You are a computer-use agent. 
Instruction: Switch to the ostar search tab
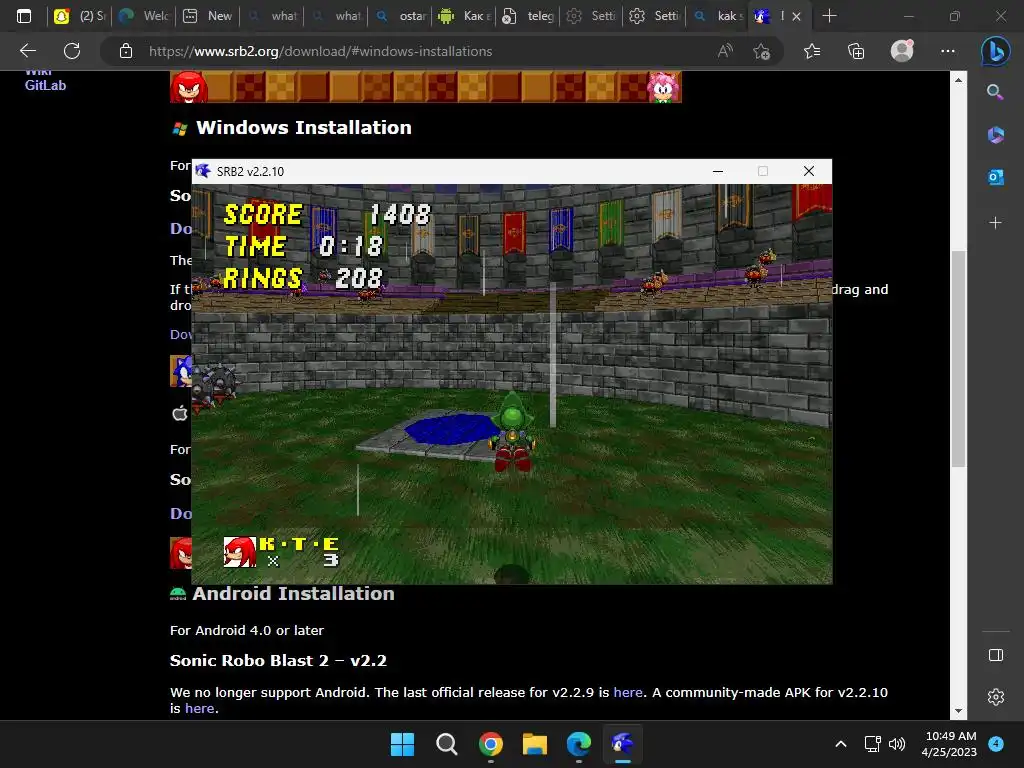coord(402,16)
